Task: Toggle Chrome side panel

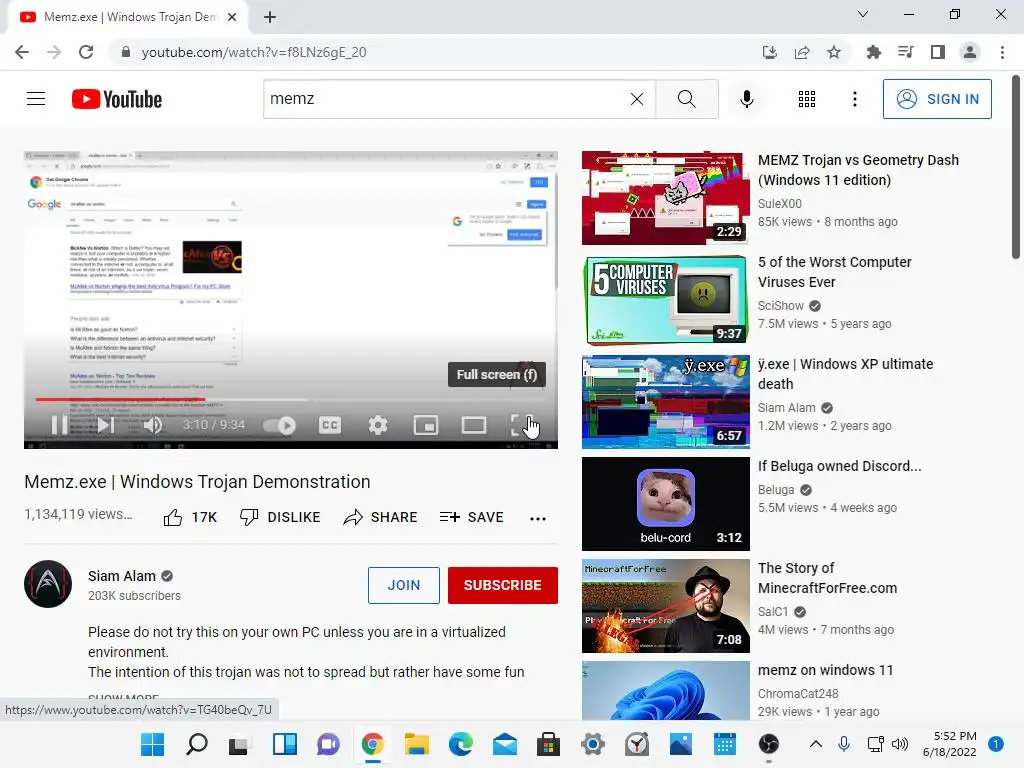Action: tap(938, 52)
